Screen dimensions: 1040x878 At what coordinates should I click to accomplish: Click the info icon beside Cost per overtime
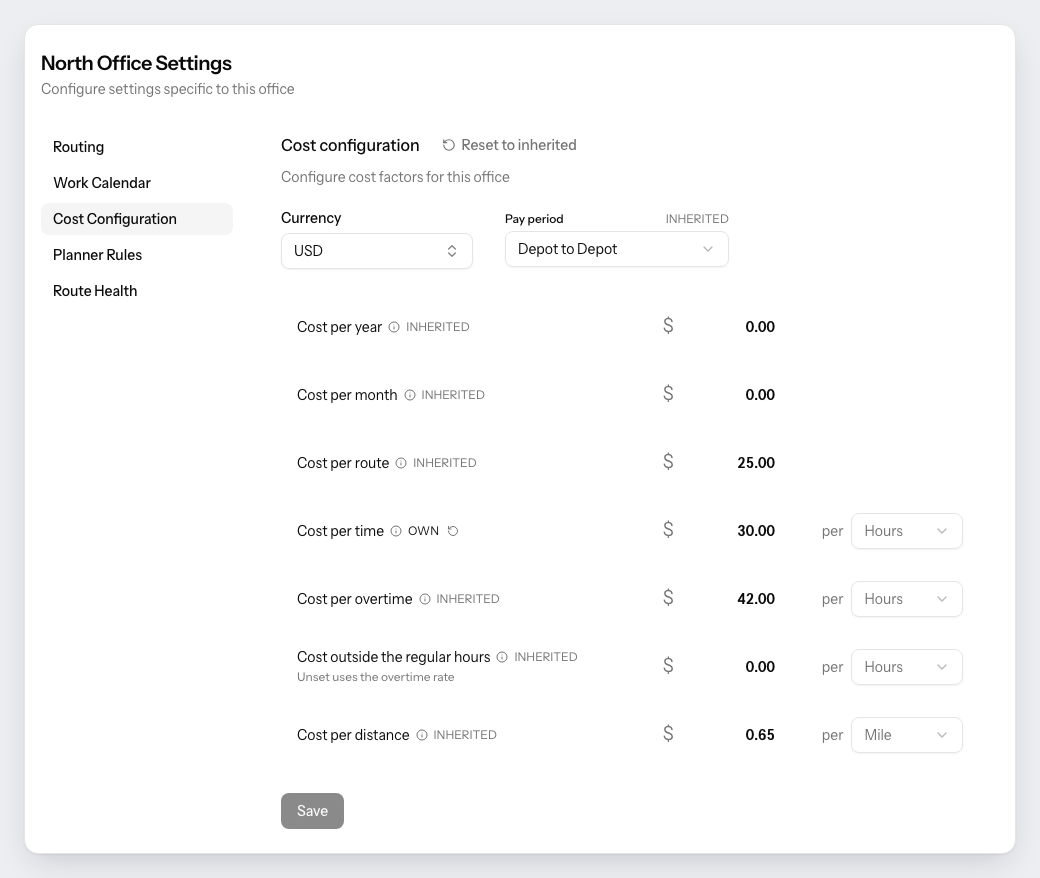pyautogui.click(x=425, y=599)
